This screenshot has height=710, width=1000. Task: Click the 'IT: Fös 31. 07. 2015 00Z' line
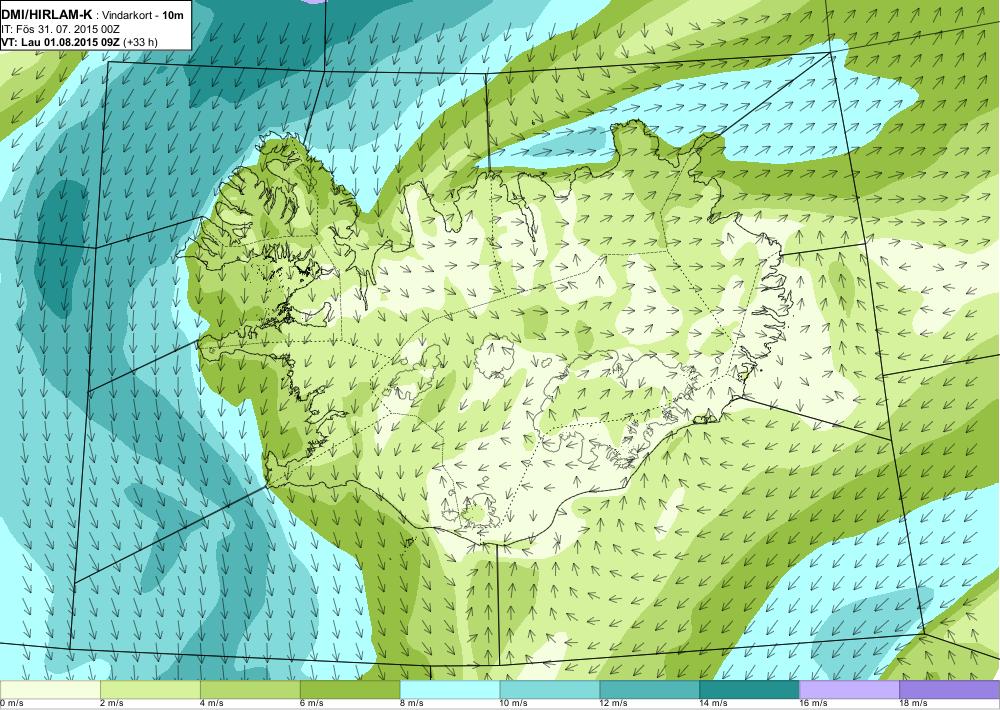(61, 29)
